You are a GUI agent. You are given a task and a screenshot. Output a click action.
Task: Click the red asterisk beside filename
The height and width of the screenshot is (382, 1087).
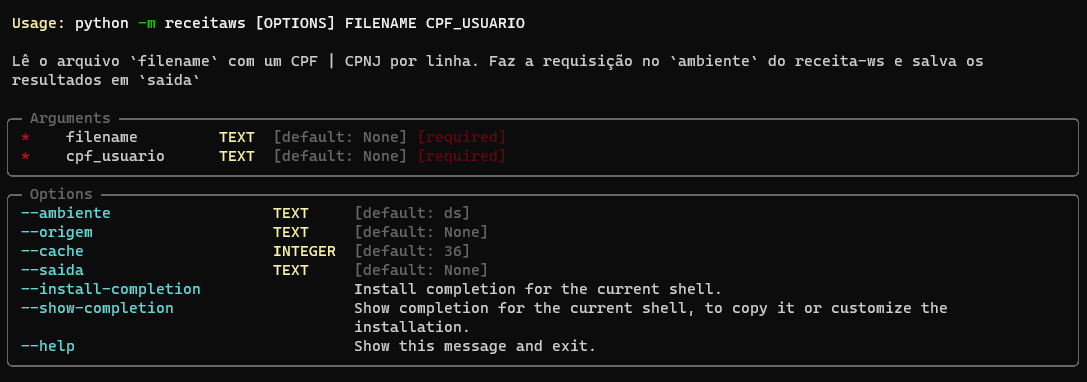tap(25, 138)
